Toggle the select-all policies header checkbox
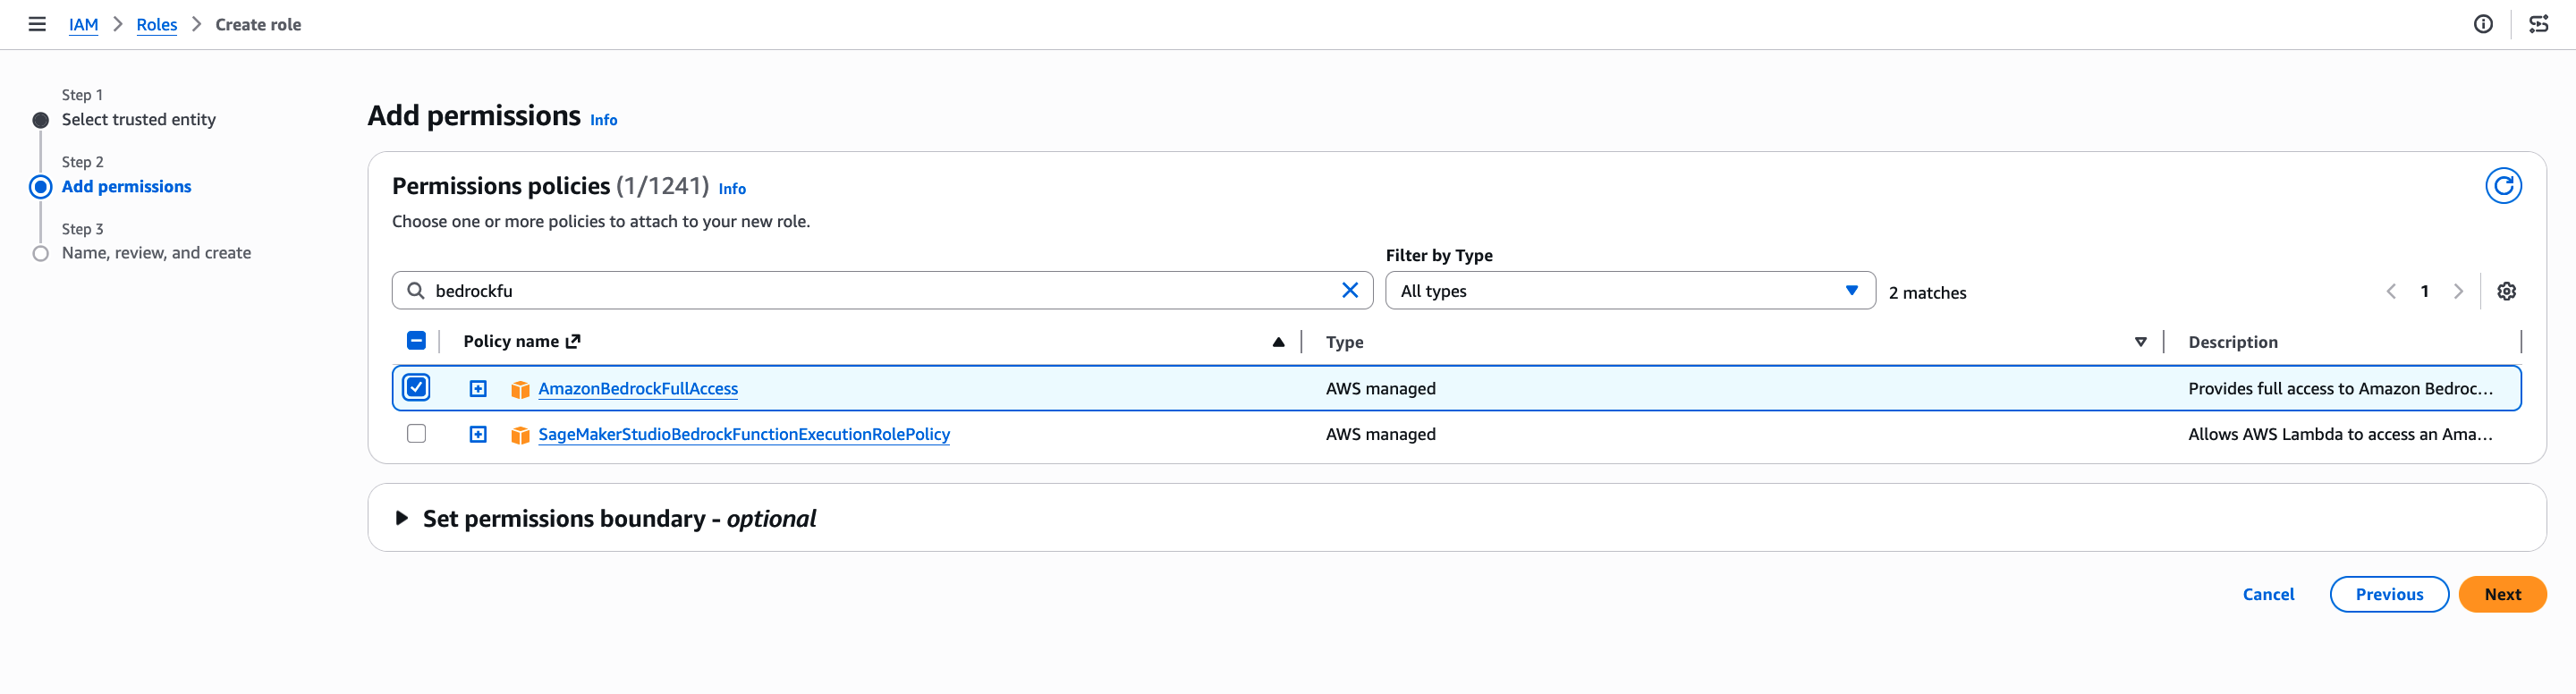The image size is (2576, 694). point(416,341)
